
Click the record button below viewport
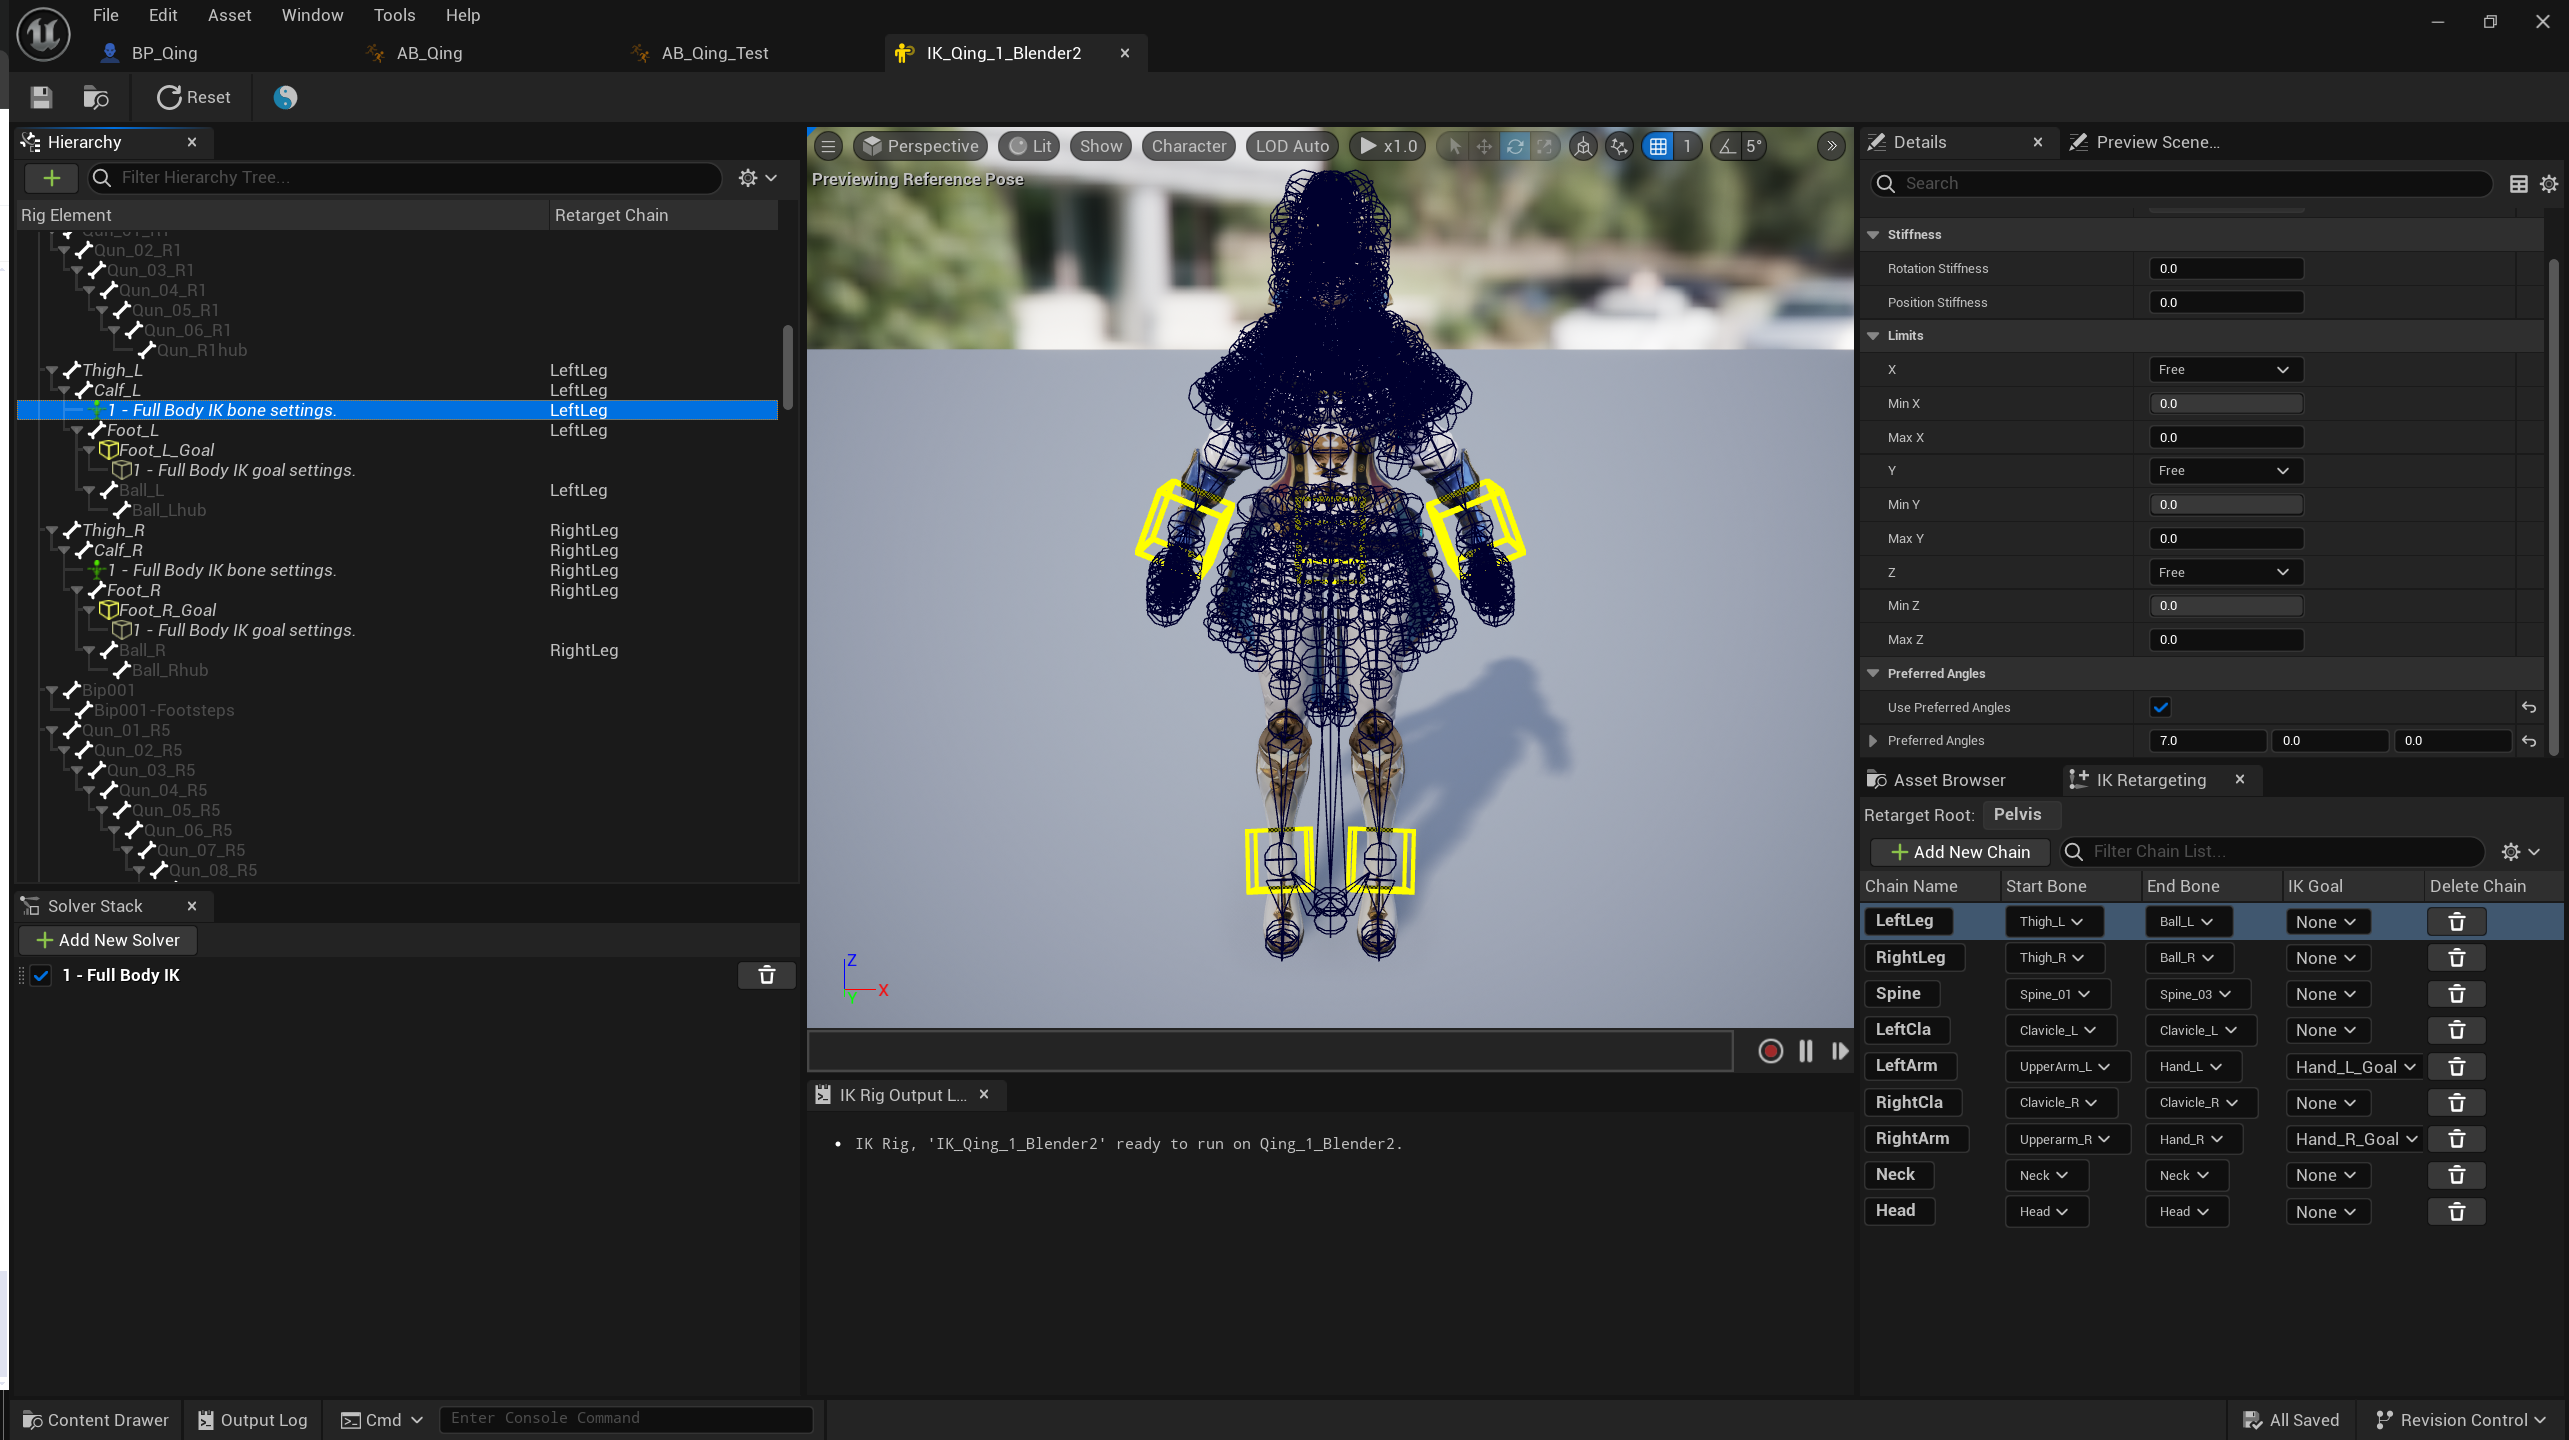tap(1770, 1051)
